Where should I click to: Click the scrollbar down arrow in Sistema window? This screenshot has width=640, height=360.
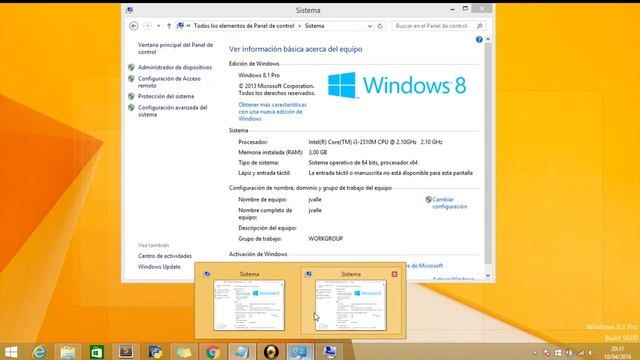coord(488,276)
